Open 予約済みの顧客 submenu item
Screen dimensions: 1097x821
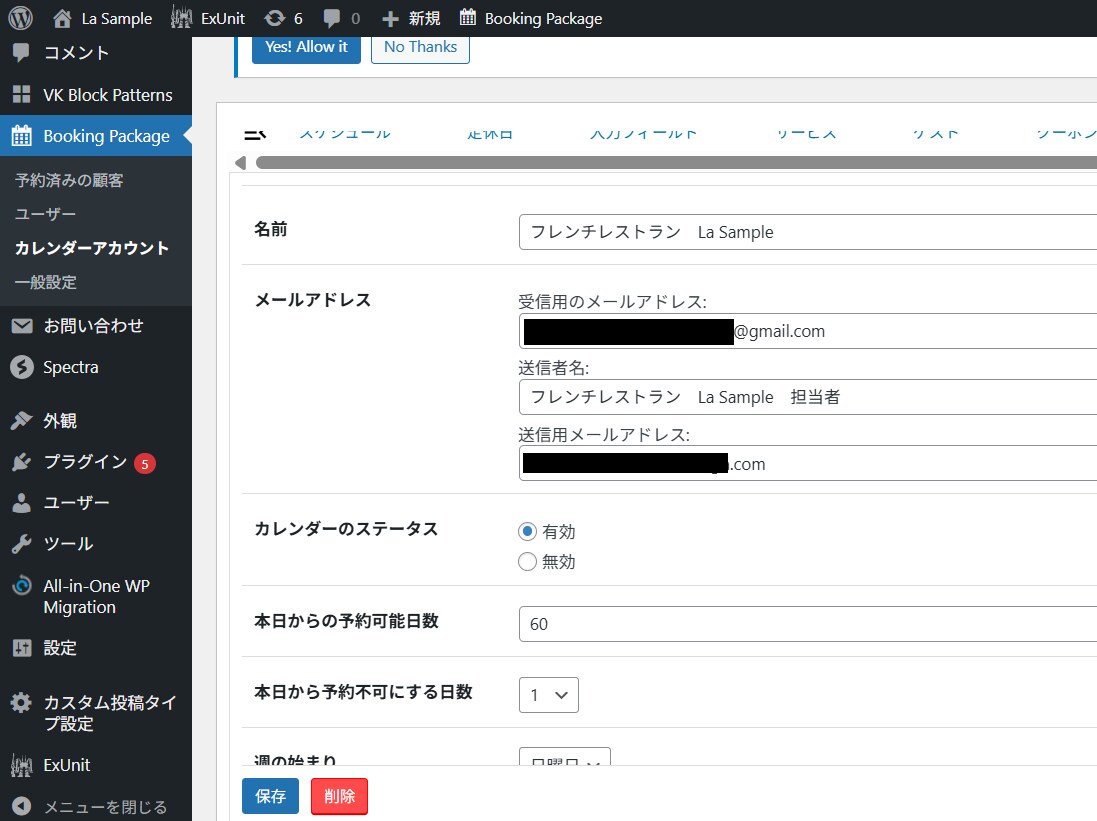pyautogui.click(x=69, y=181)
